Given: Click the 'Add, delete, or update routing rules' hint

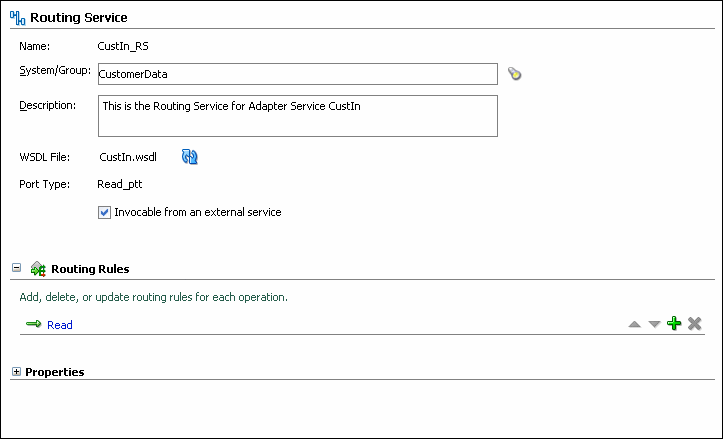Looking at the screenshot, I should [154, 297].
